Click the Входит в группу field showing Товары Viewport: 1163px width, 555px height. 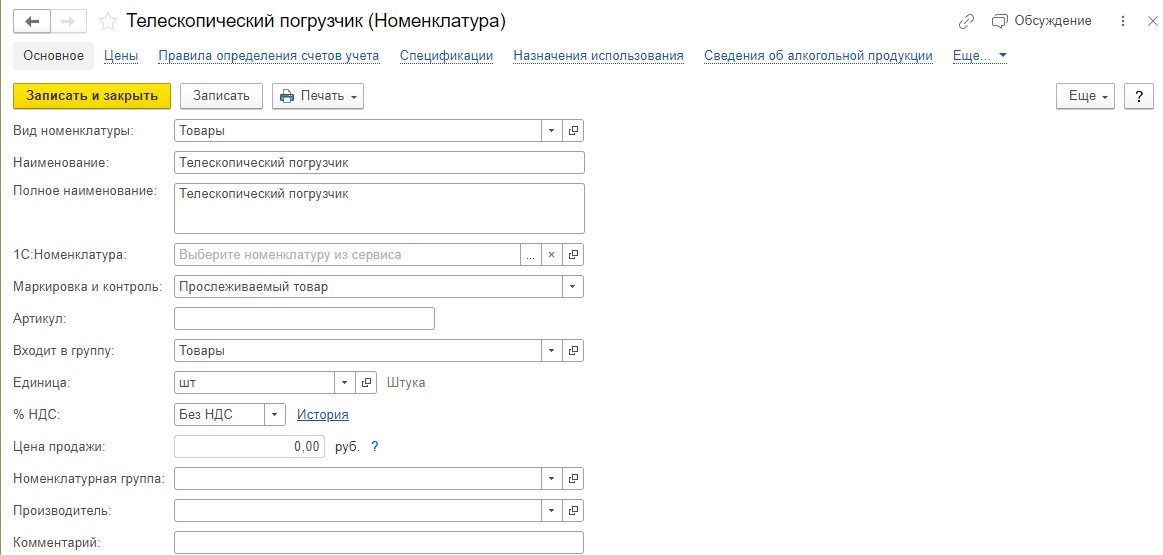(x=358, y=350)
